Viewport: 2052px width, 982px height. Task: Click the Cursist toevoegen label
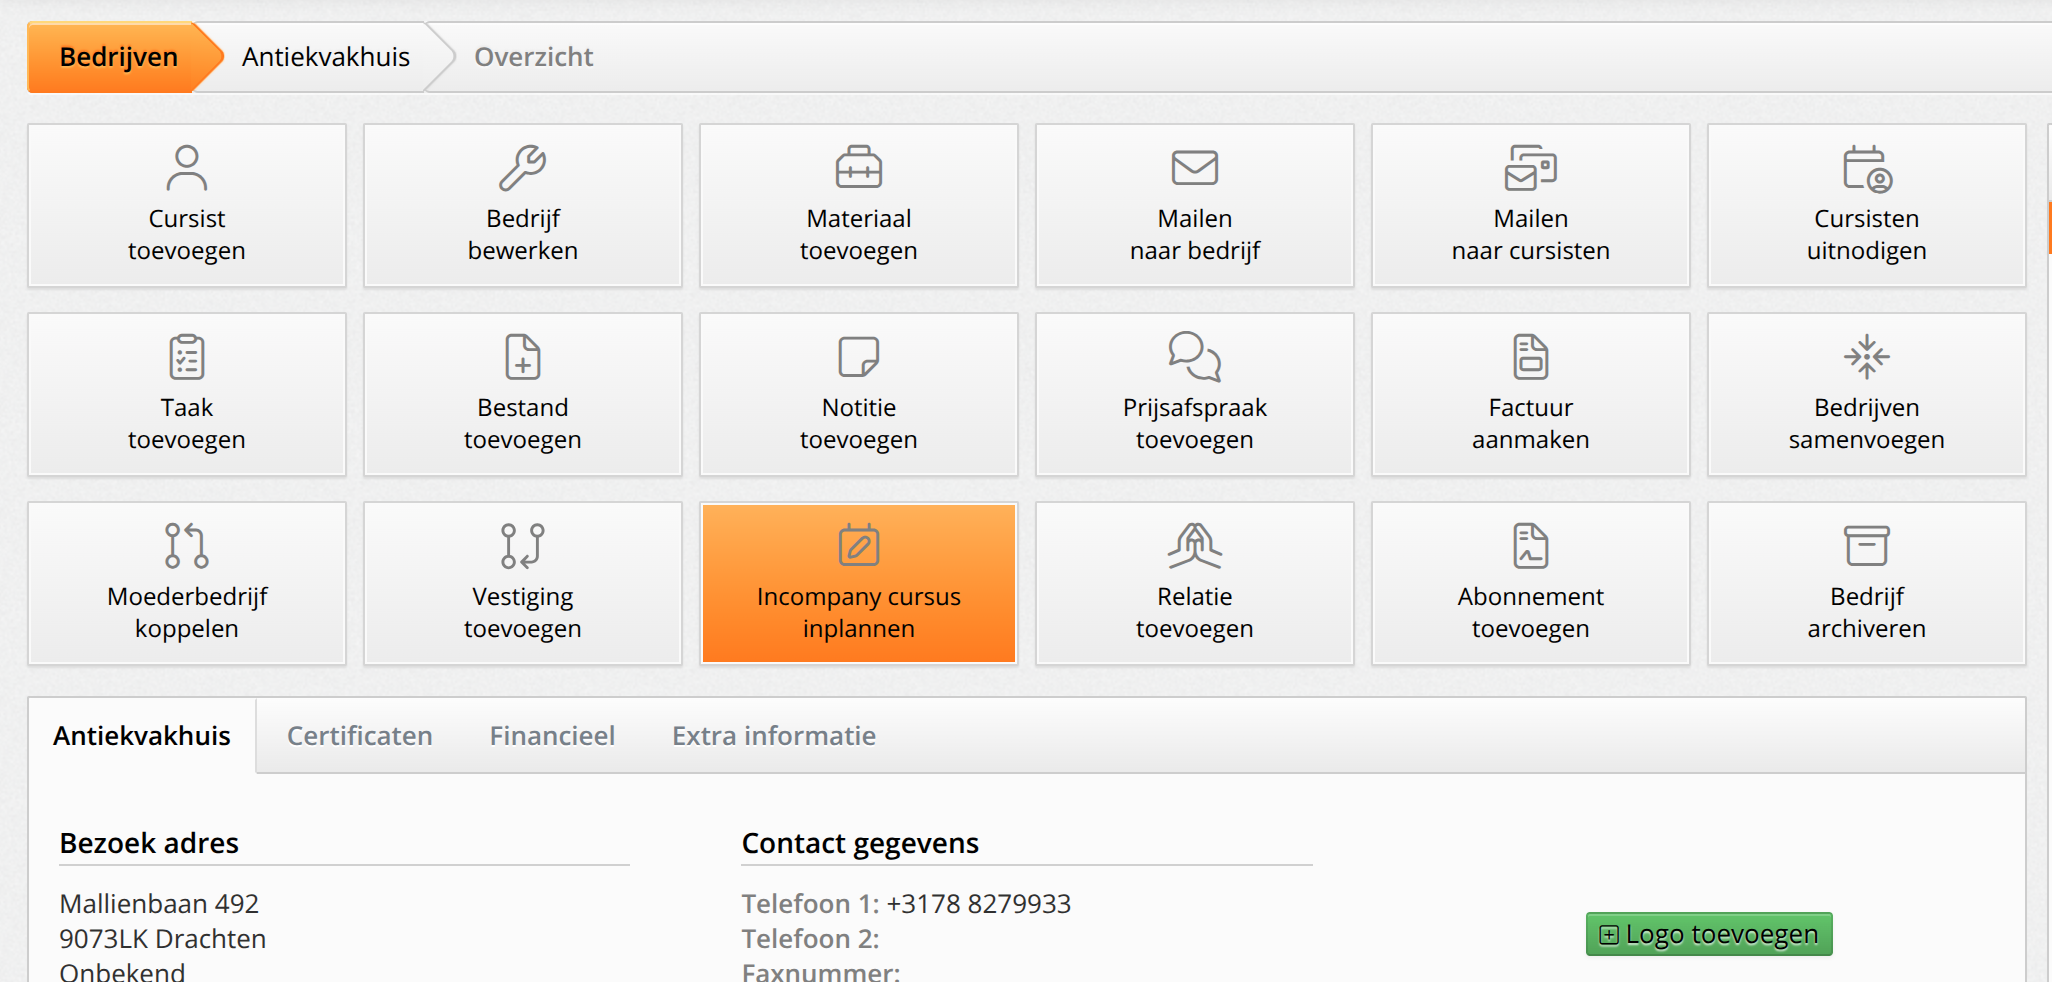pyautogui.click(x=187, y=234)
